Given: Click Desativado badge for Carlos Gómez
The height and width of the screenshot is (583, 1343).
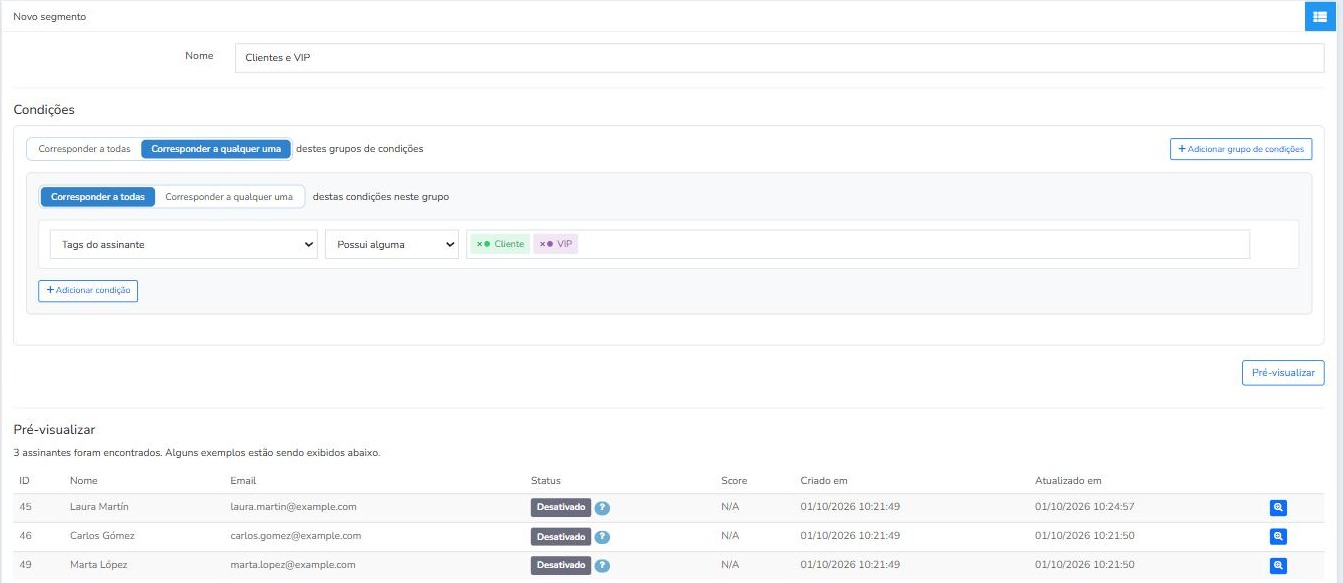Looking at the screenshot, I should [561, 537].
